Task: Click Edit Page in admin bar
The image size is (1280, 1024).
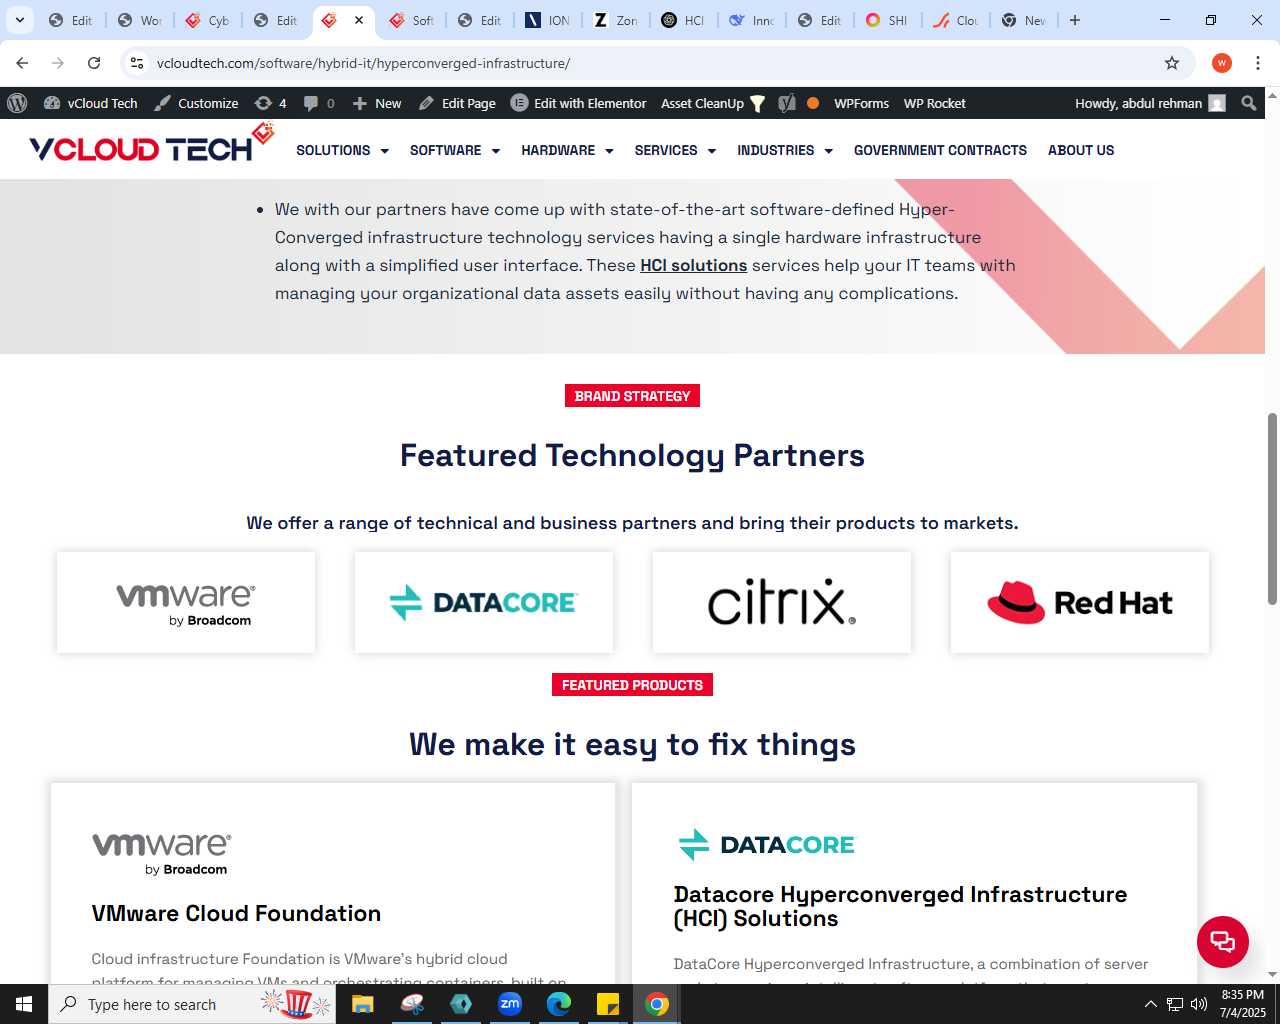Action: point(457,103)
